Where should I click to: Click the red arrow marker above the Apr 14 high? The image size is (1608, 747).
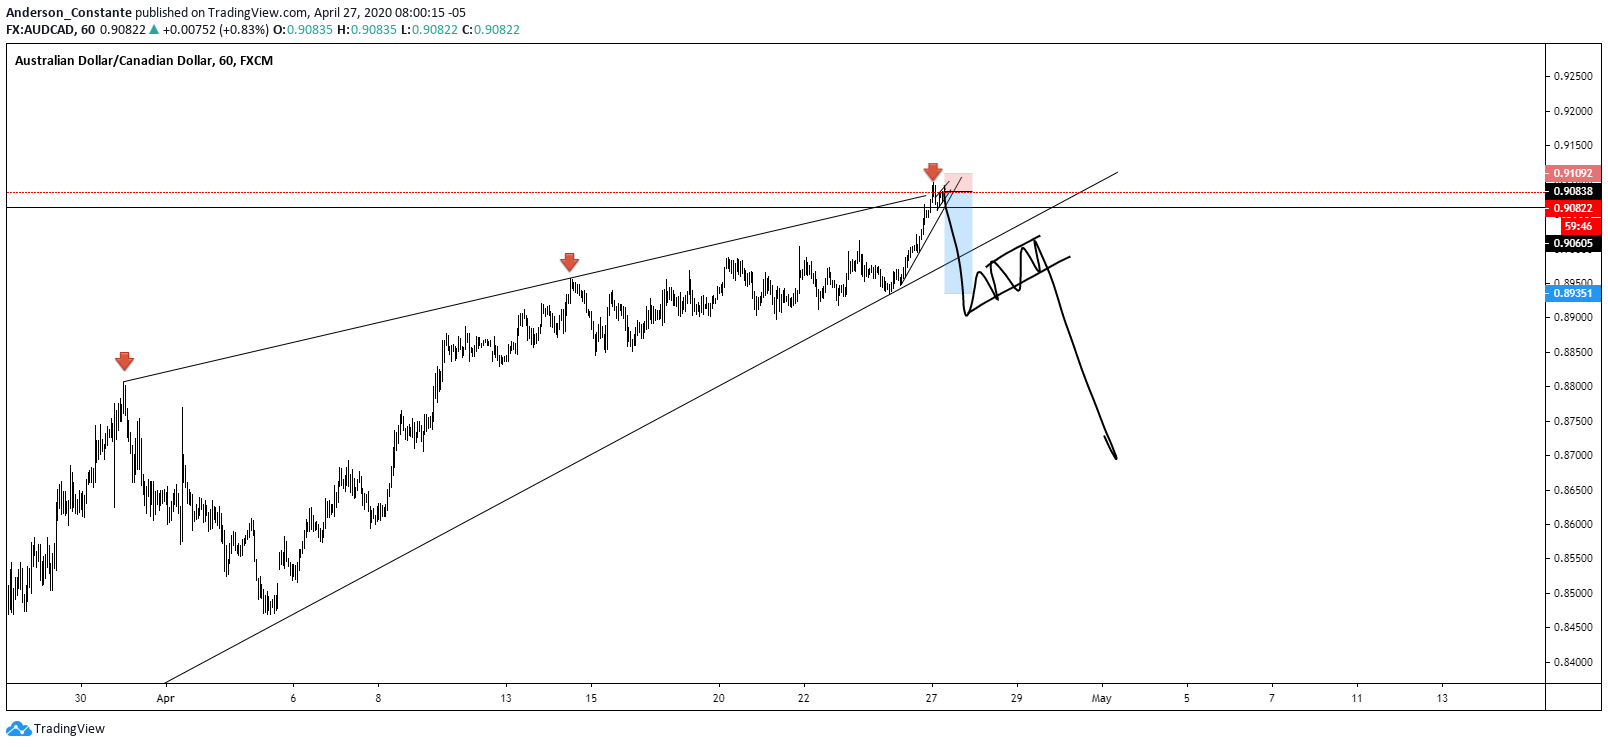click(x=569, y=262)
